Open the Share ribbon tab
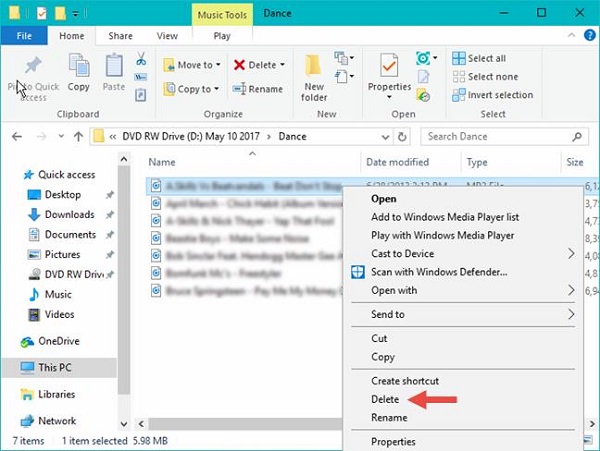The image size is (600, 451). 120,35
